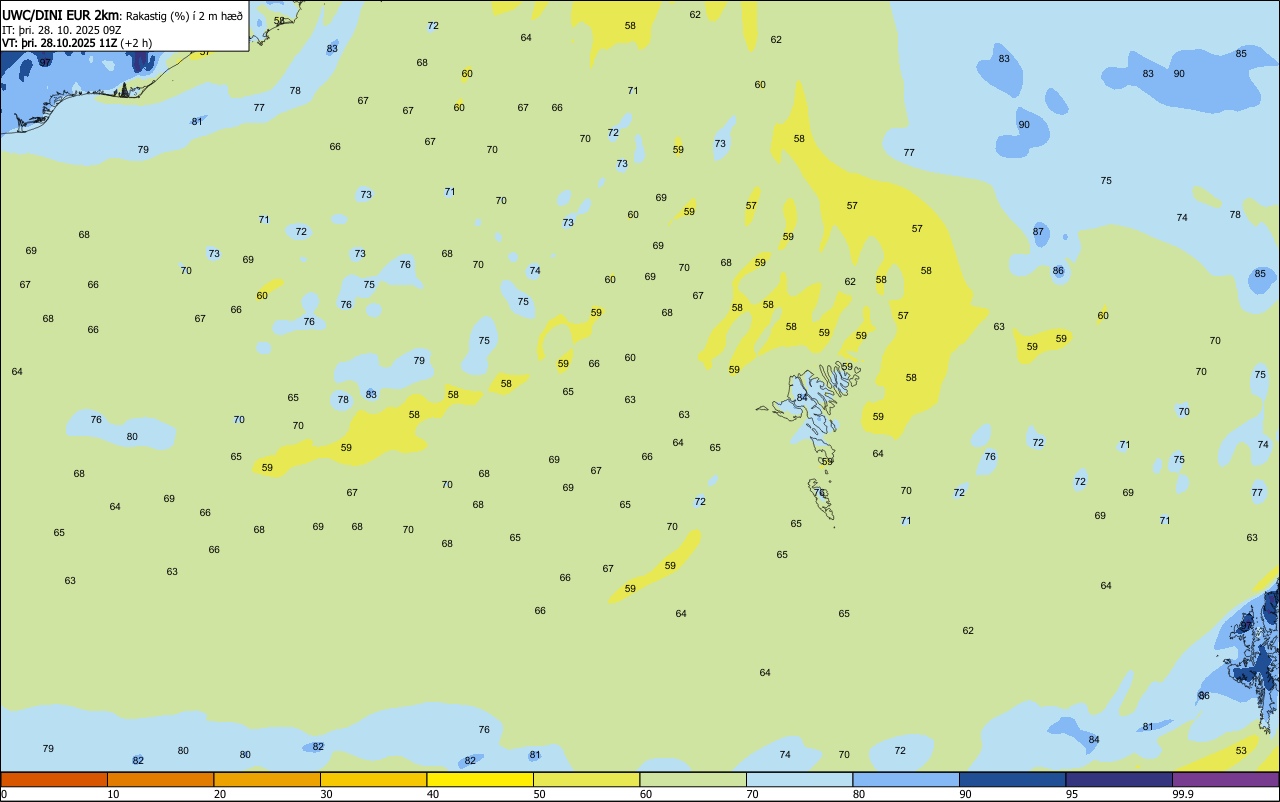
Task: Select the medium blue 80–90 legend segment
Action: [x=906, y=779]
